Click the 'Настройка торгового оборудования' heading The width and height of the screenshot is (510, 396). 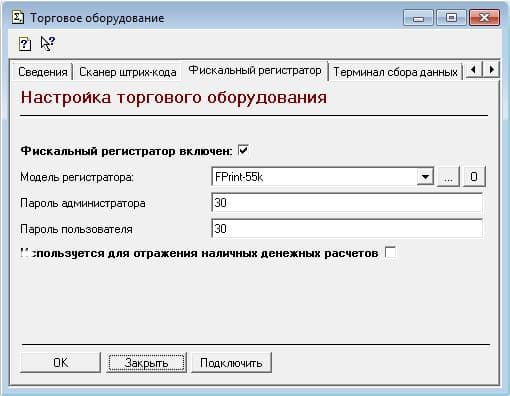(x=174, y=98)
